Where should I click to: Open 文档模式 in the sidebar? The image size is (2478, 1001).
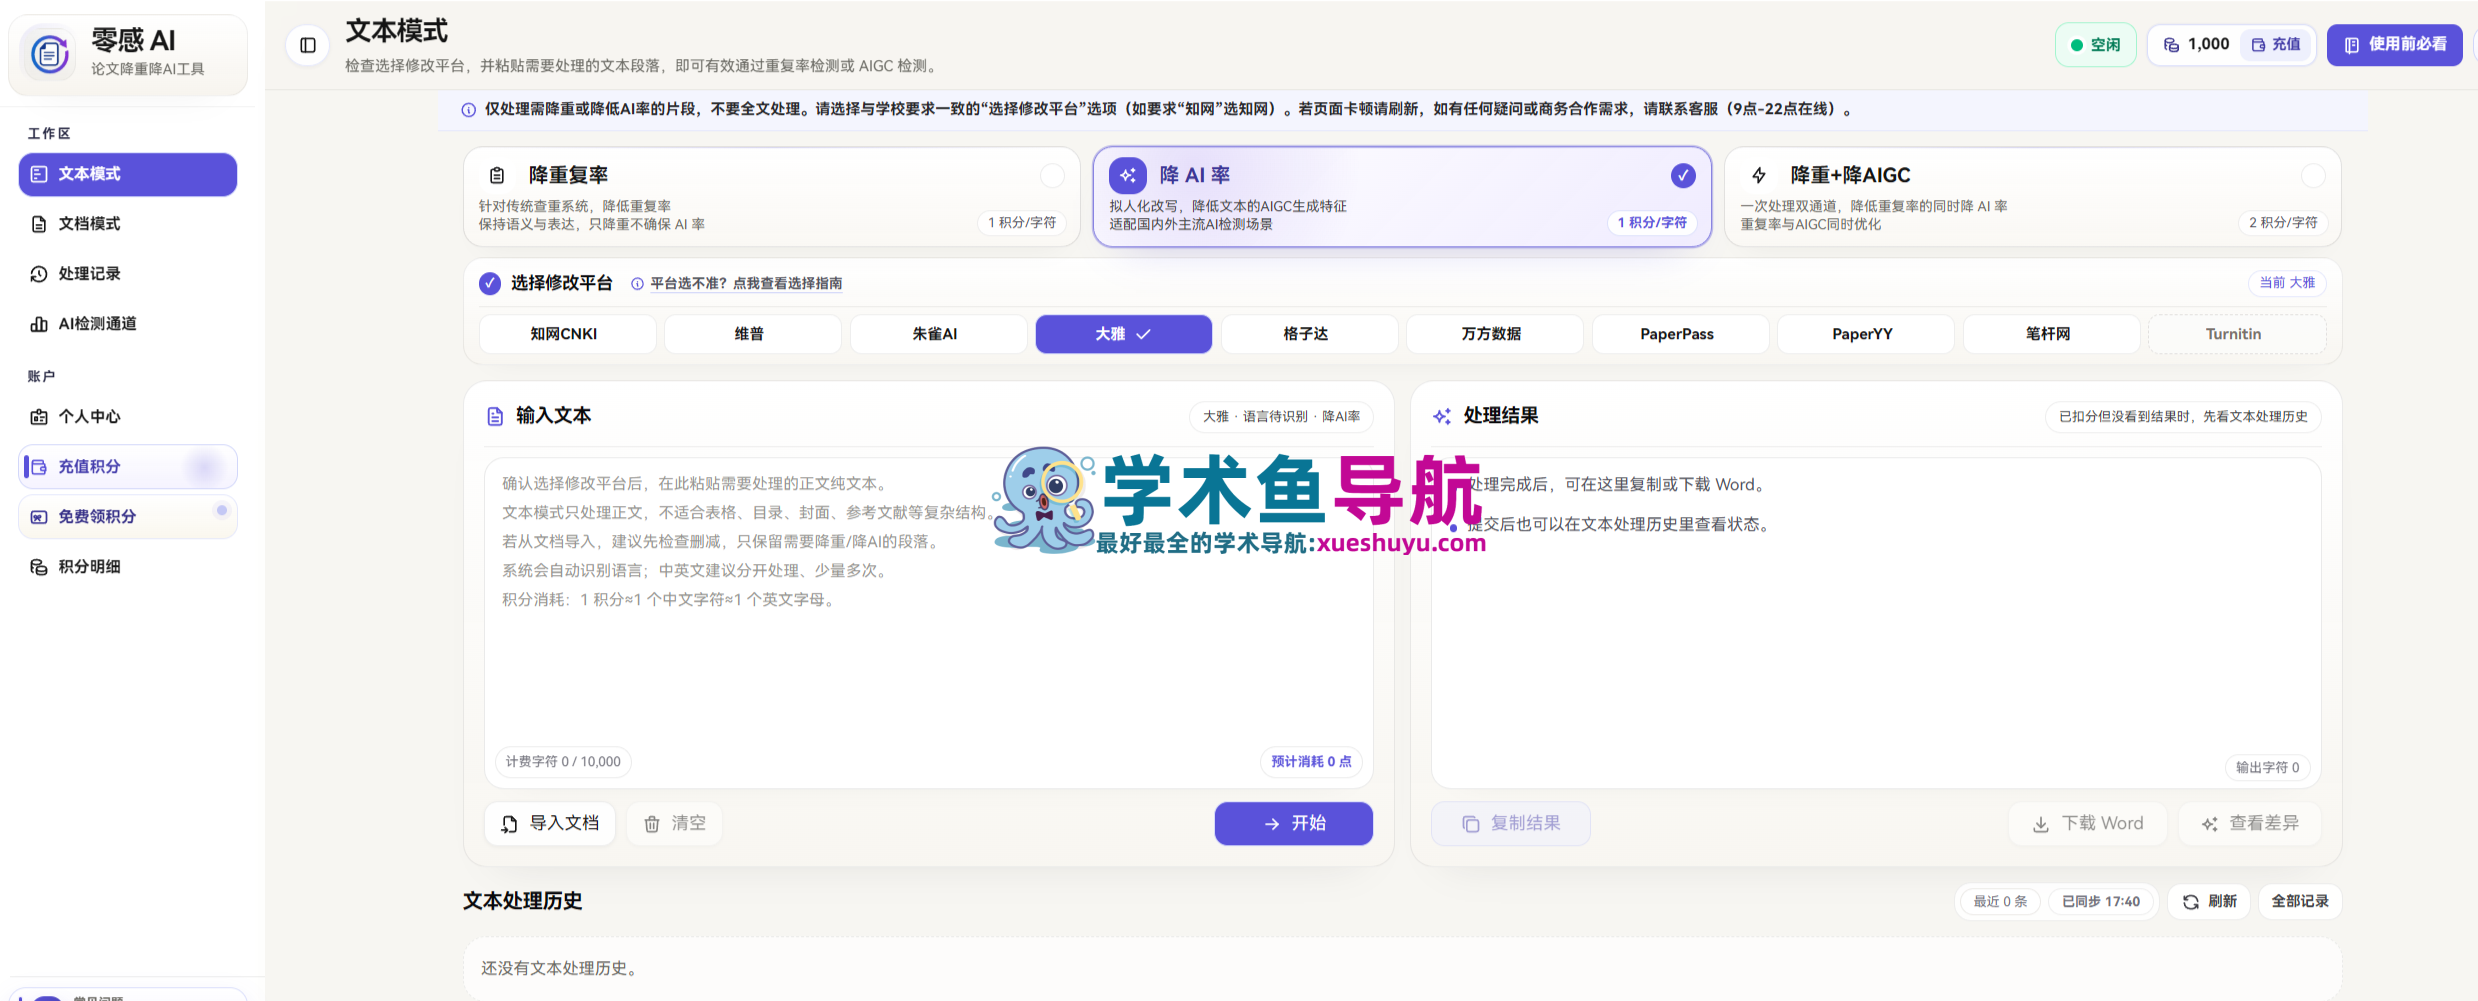(x=128, y=224)
